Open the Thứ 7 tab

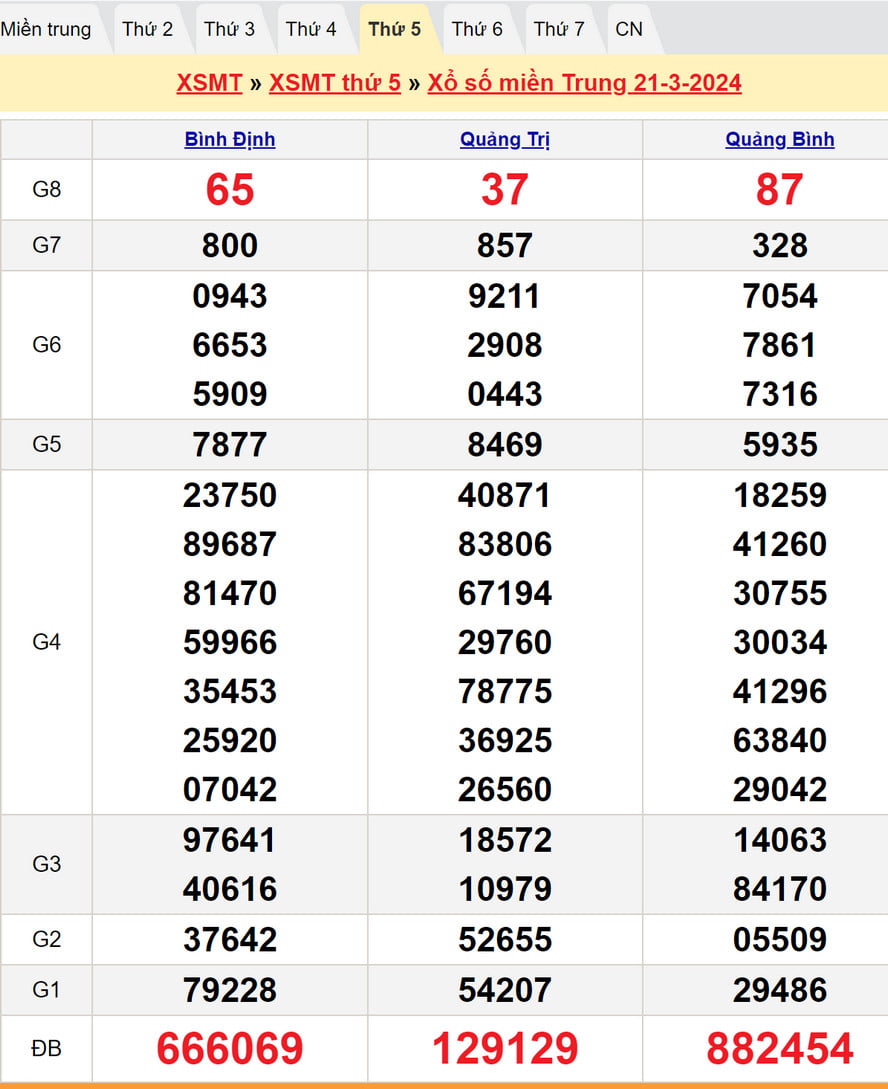559,29
